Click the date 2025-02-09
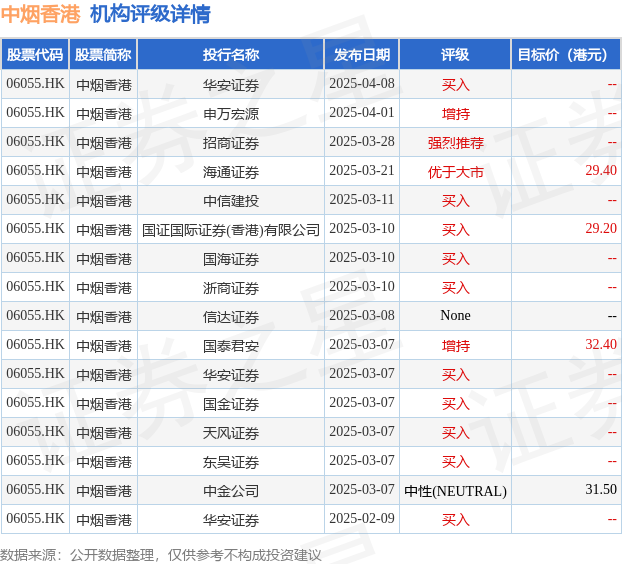 [x=362, y=518]
